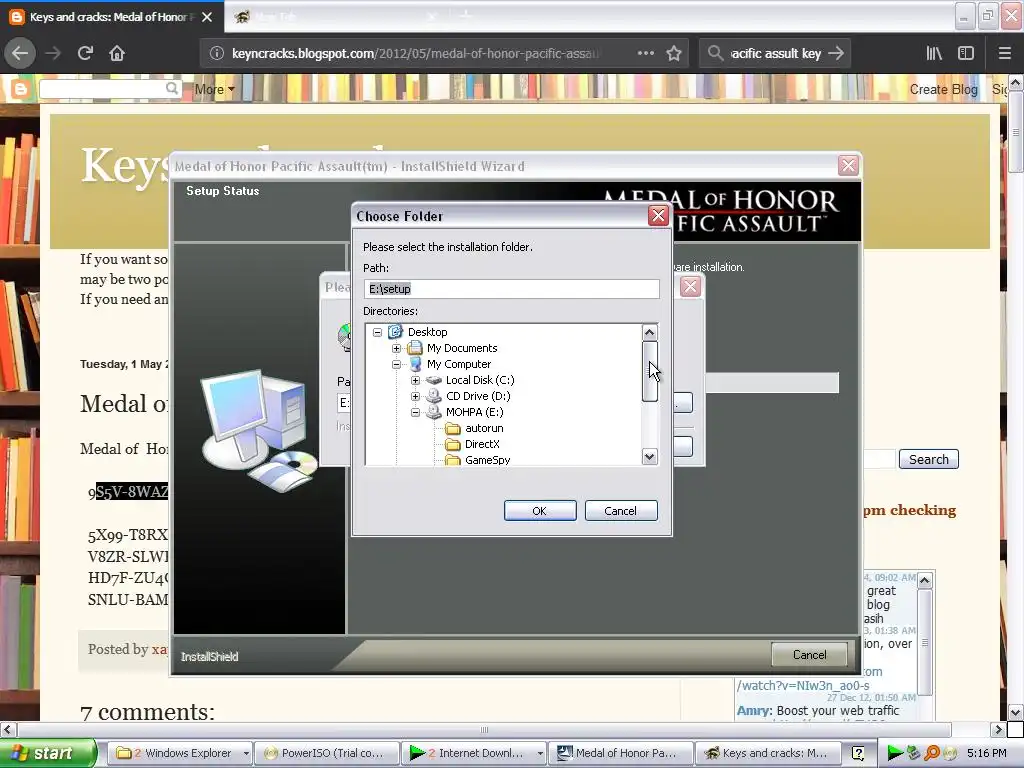Click the MOHPA (E:) drive icon
This screenshot has height=768, width=1024.
tap(434, 412)
